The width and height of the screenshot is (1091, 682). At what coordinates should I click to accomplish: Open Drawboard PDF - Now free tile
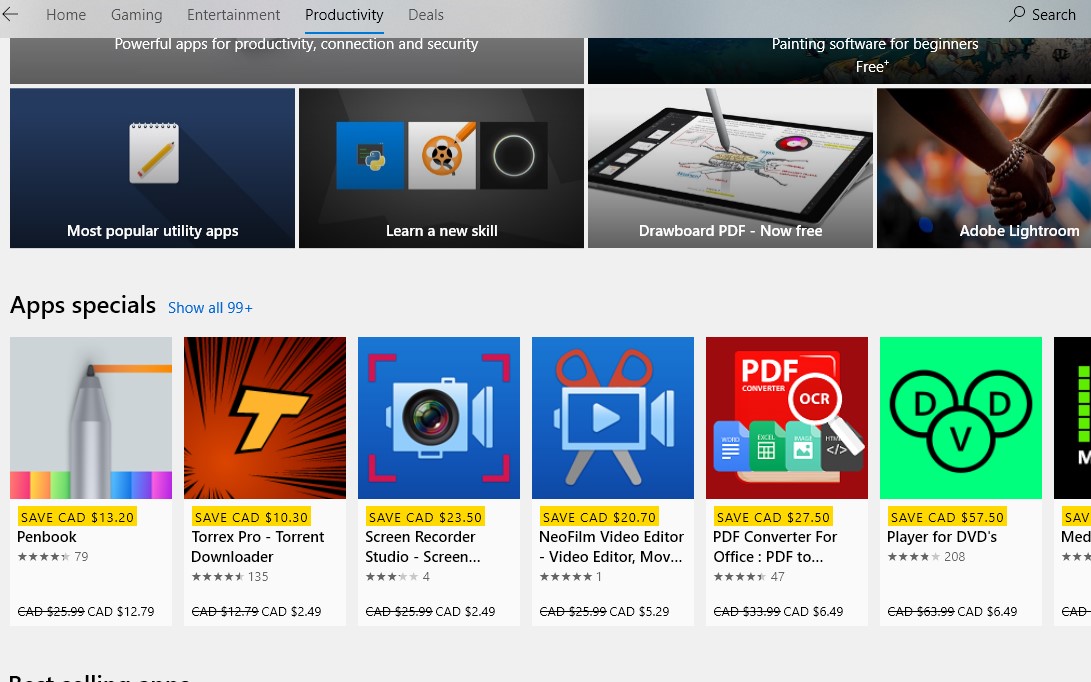tap(730, 168)
